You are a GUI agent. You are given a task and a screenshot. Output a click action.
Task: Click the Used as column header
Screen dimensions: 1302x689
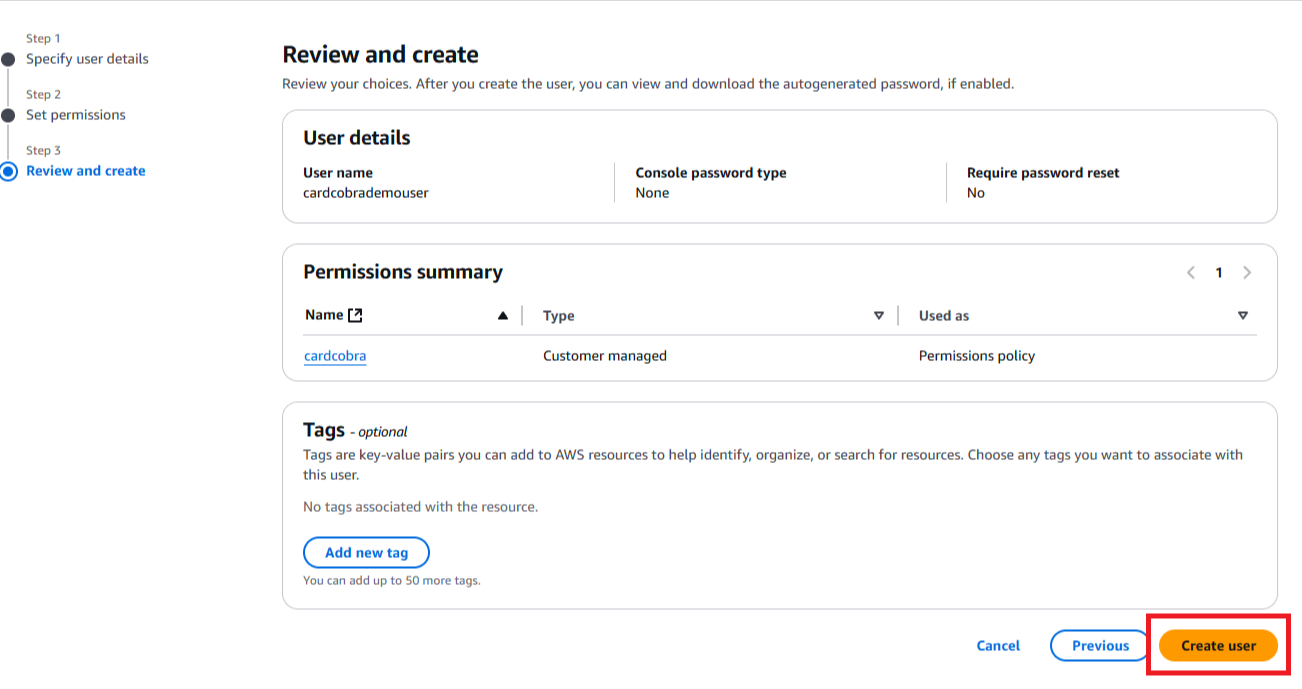944,316
